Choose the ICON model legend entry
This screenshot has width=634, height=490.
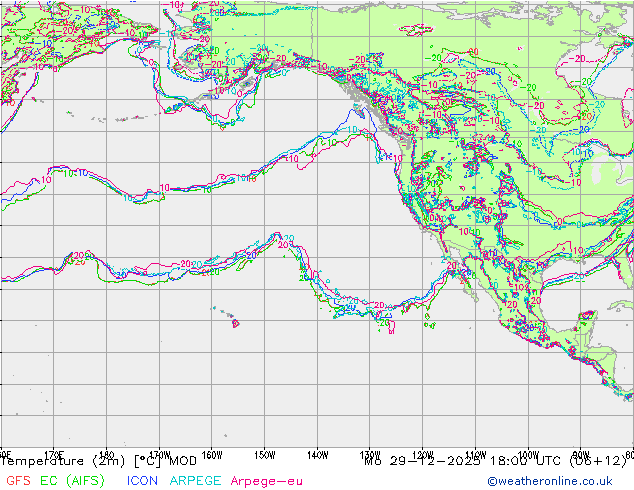coord(142,481)
